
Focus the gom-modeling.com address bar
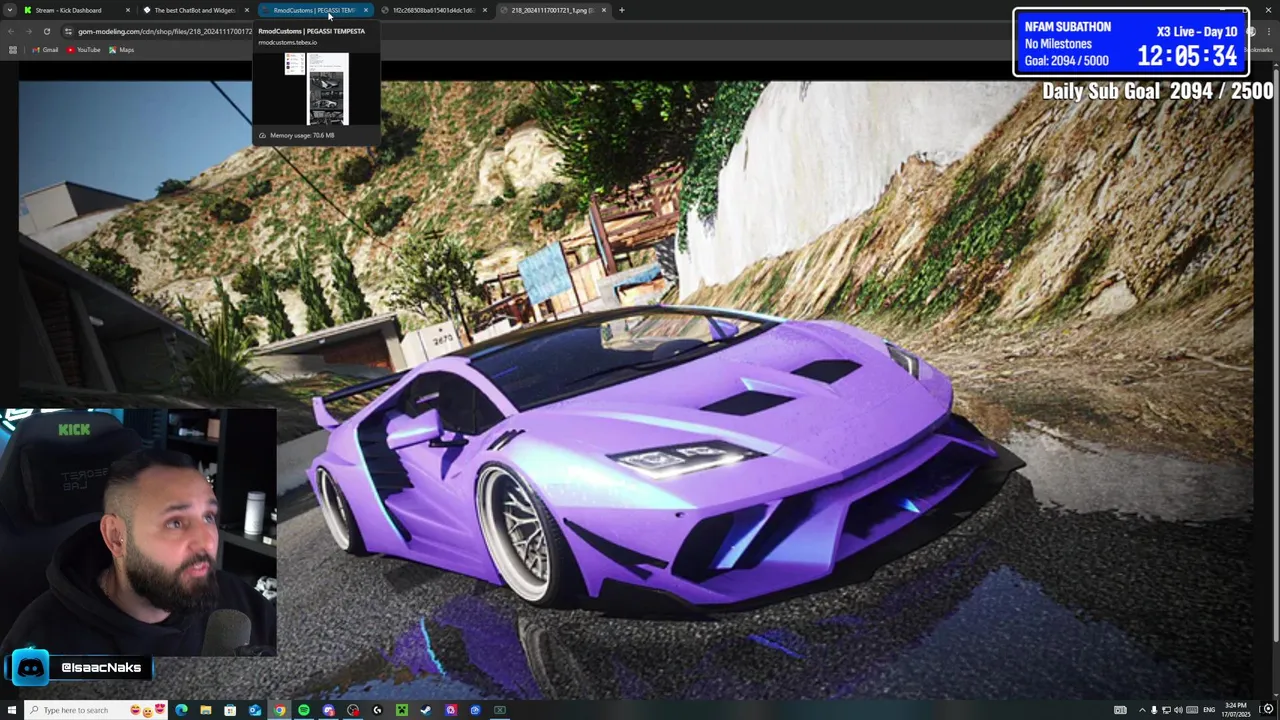click(x=165, y=31)
